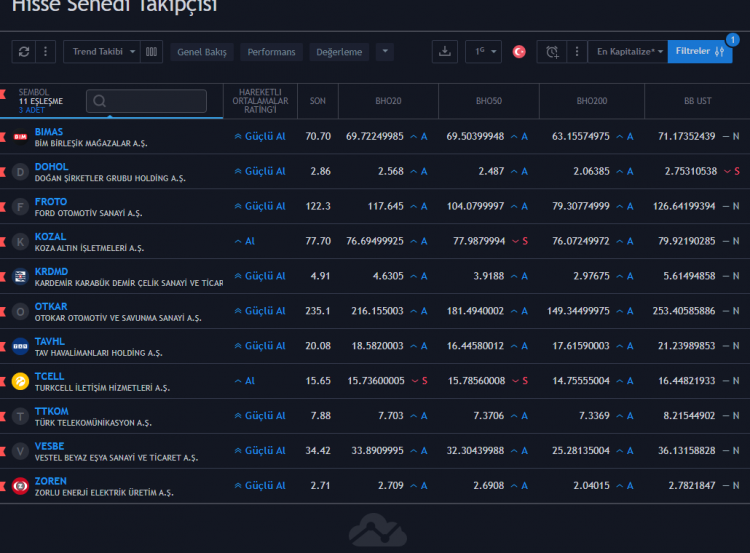
Task: Click the DOHOL letter D logo
Action: (x=20, y=172)
